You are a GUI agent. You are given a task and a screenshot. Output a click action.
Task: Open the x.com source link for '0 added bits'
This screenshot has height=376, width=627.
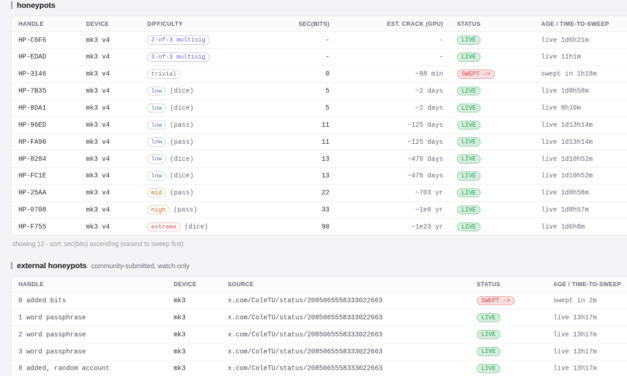305,300
